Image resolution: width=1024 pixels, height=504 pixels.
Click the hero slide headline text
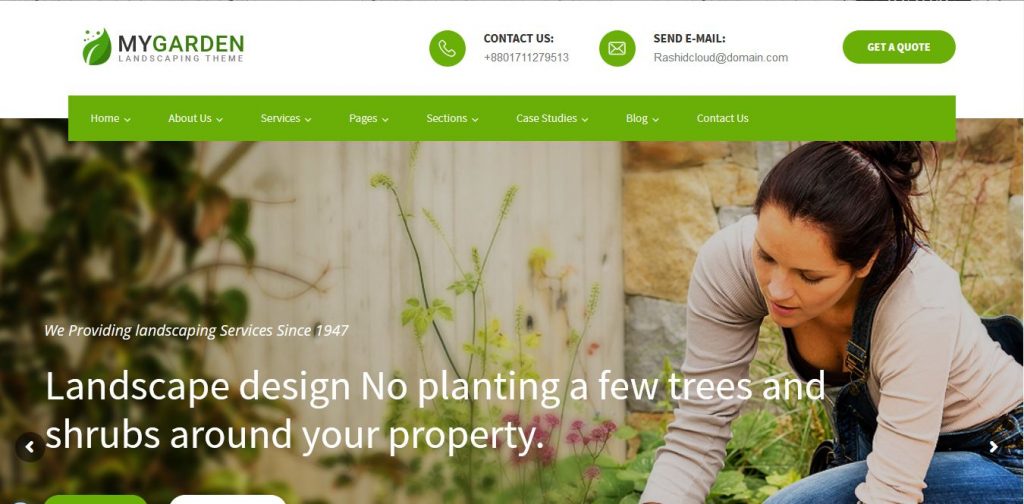435,410
